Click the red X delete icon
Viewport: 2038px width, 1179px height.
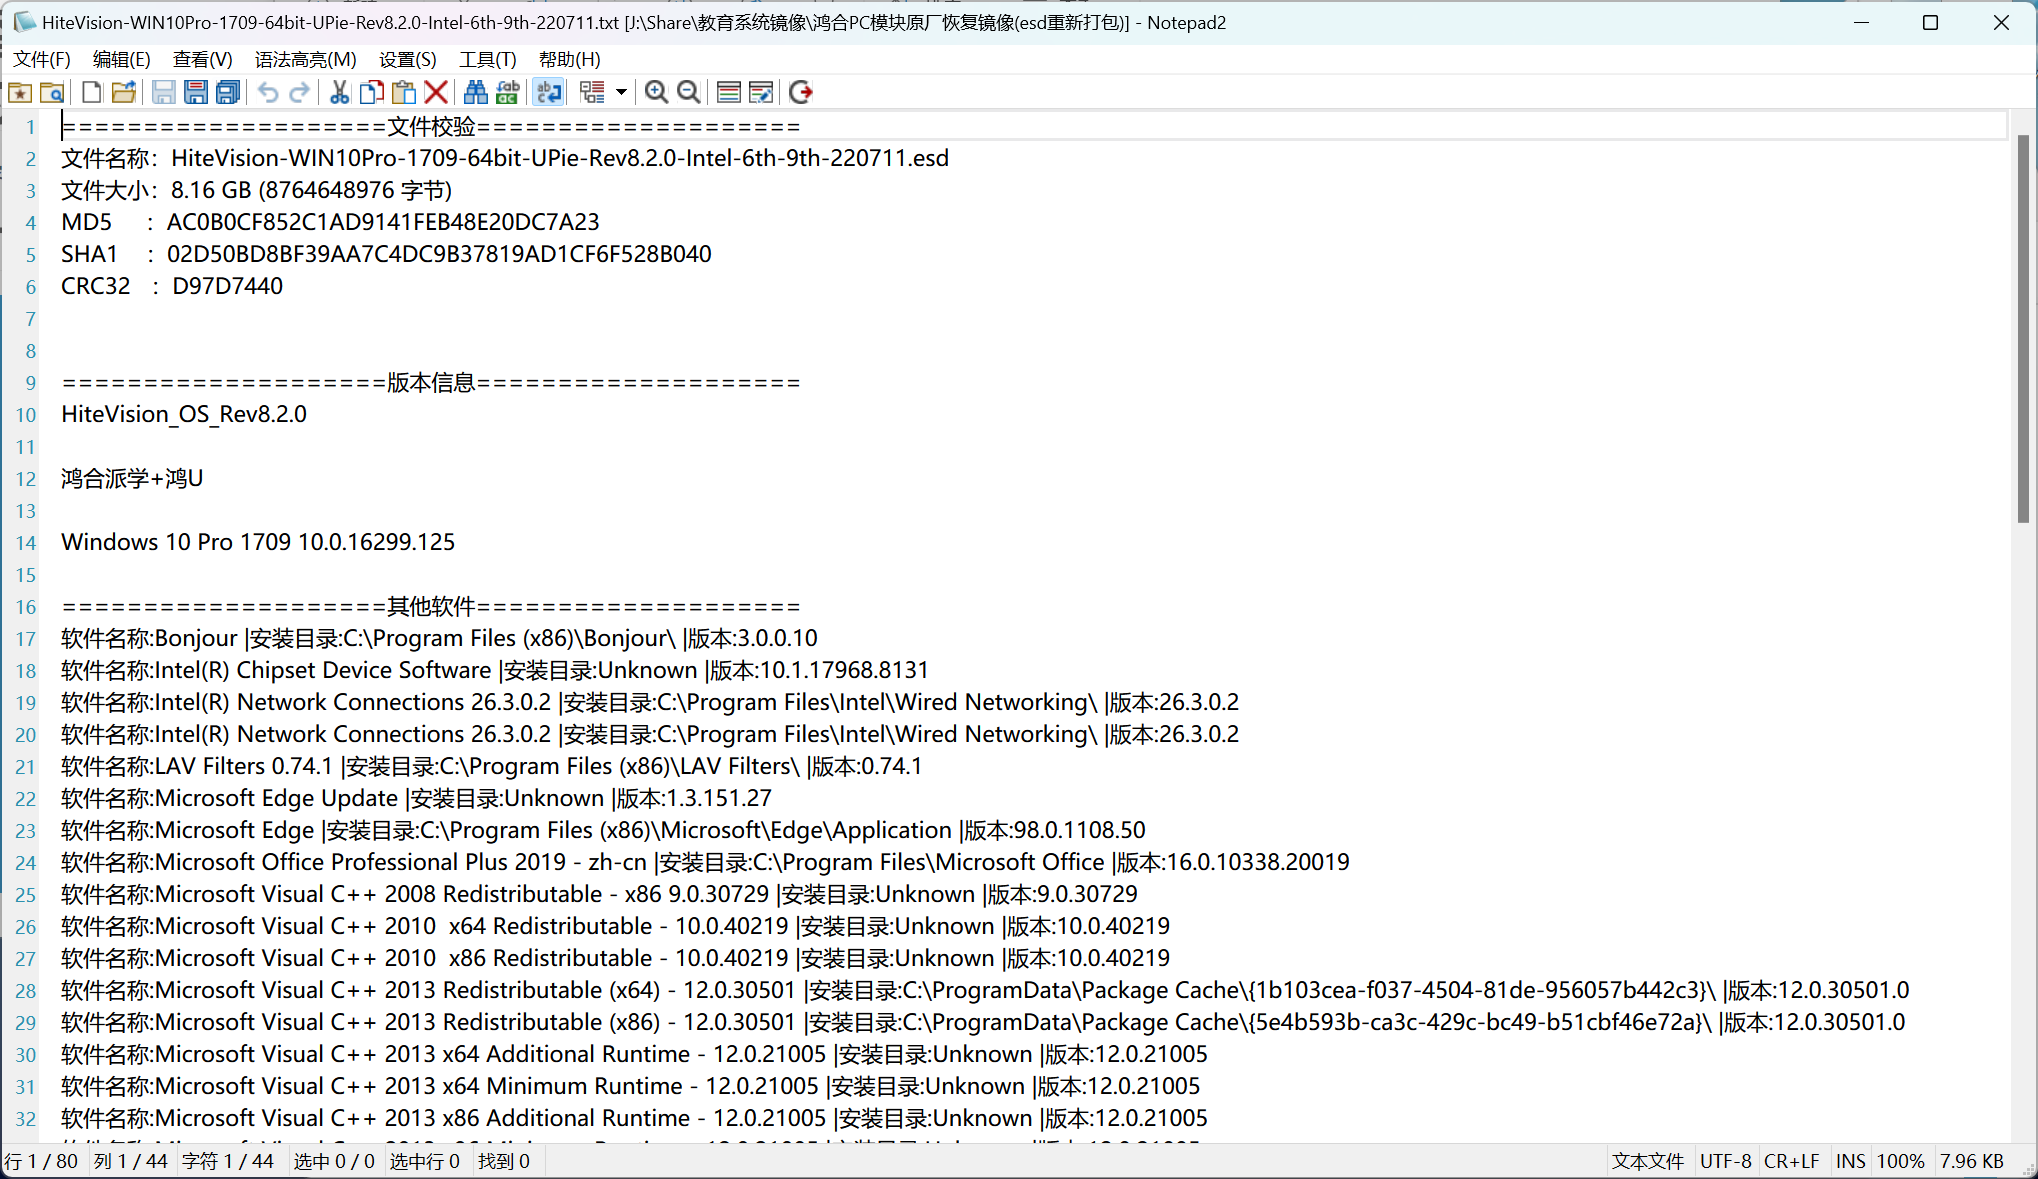(436, 93)
